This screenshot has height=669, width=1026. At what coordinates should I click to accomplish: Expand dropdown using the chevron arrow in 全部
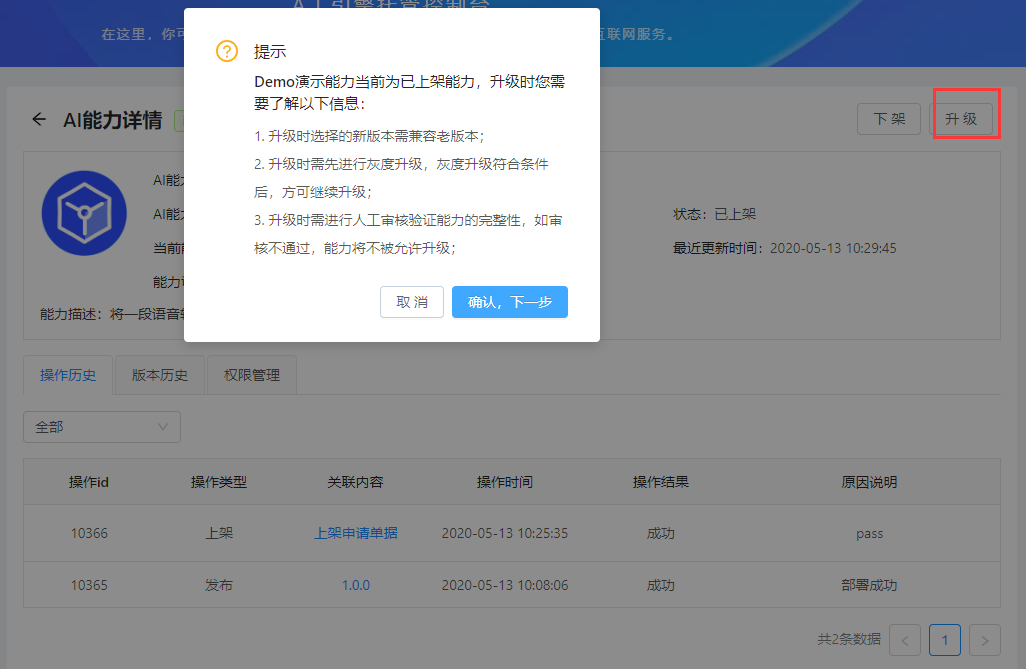coord(163,427)
